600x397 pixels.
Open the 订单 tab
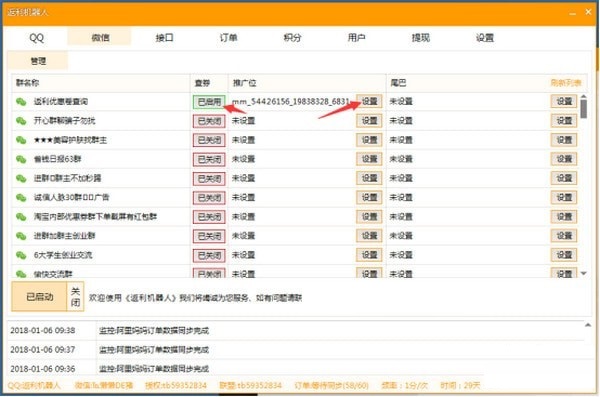228,38
